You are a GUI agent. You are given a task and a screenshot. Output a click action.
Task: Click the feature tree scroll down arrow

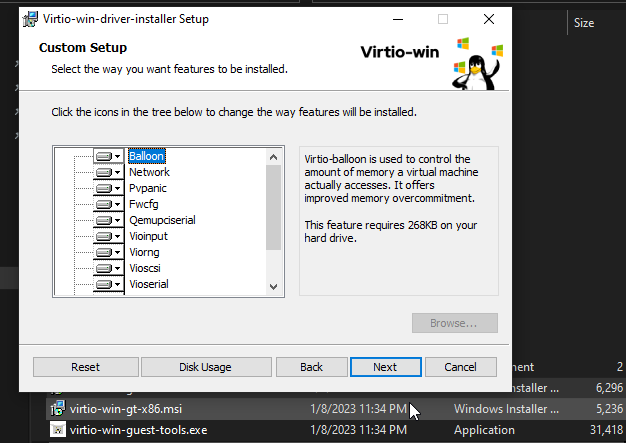(273, 287)
